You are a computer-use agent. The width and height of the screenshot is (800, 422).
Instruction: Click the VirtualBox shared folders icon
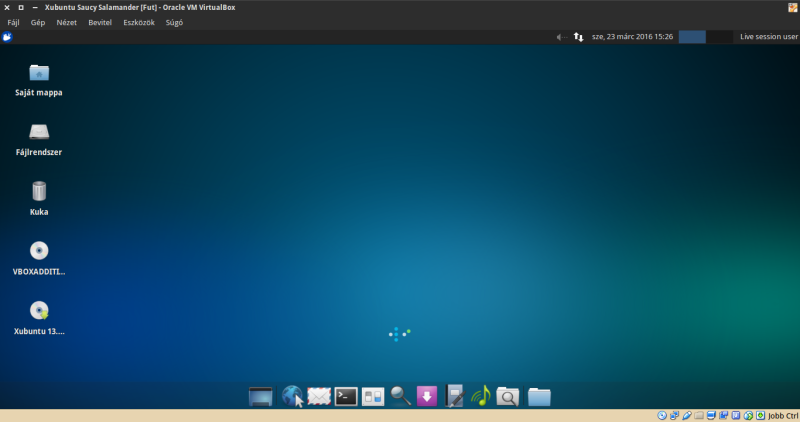point(699,415)
